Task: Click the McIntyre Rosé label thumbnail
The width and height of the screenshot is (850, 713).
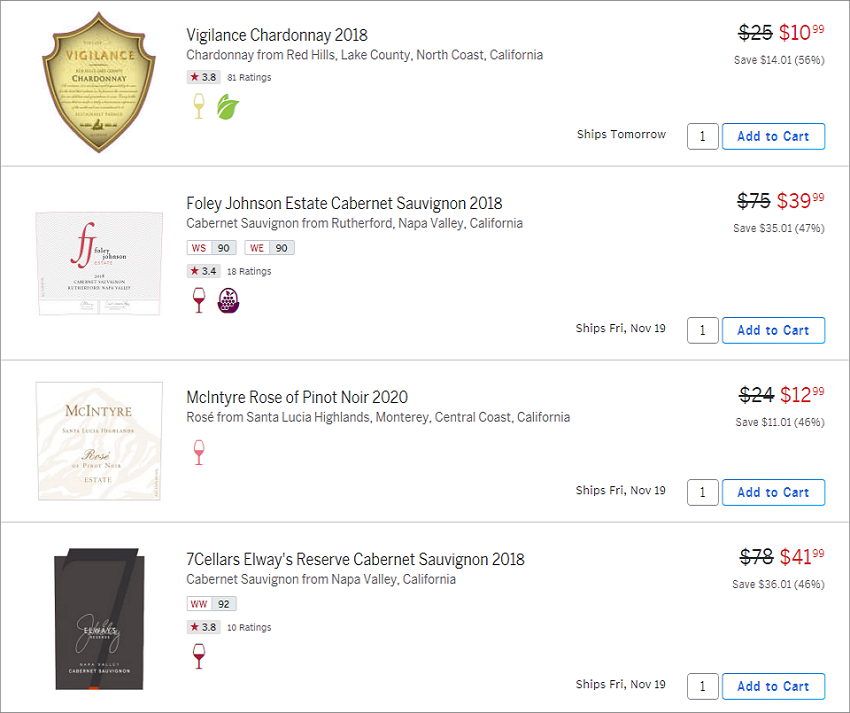Action: 99,441
